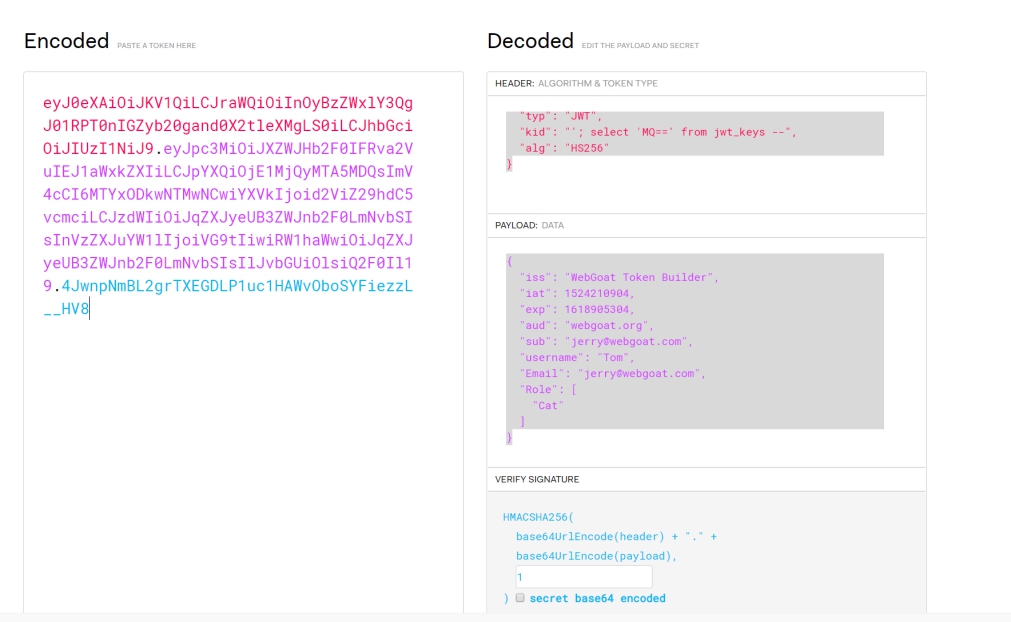Click the "aud": "webgoat.org" payload line
This screenshot has height=622, width=1011.
tap(587, 326)
